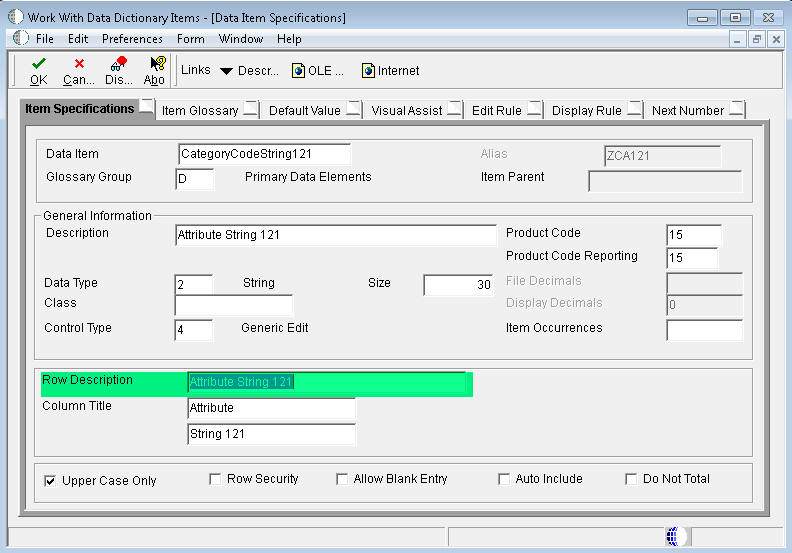The height and width of the screenshot is (553, 792).
Task: Click the Descr... toolbar link
Action: [x=258, y=71]
